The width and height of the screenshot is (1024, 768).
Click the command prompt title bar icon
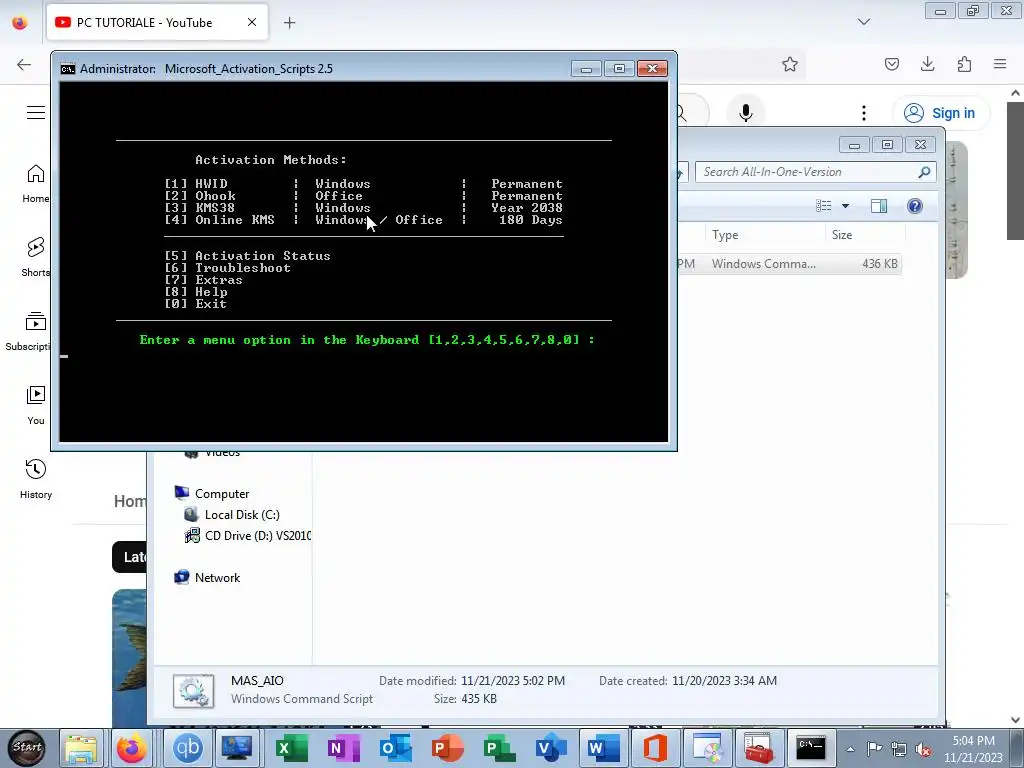click(x=67, y=69)
